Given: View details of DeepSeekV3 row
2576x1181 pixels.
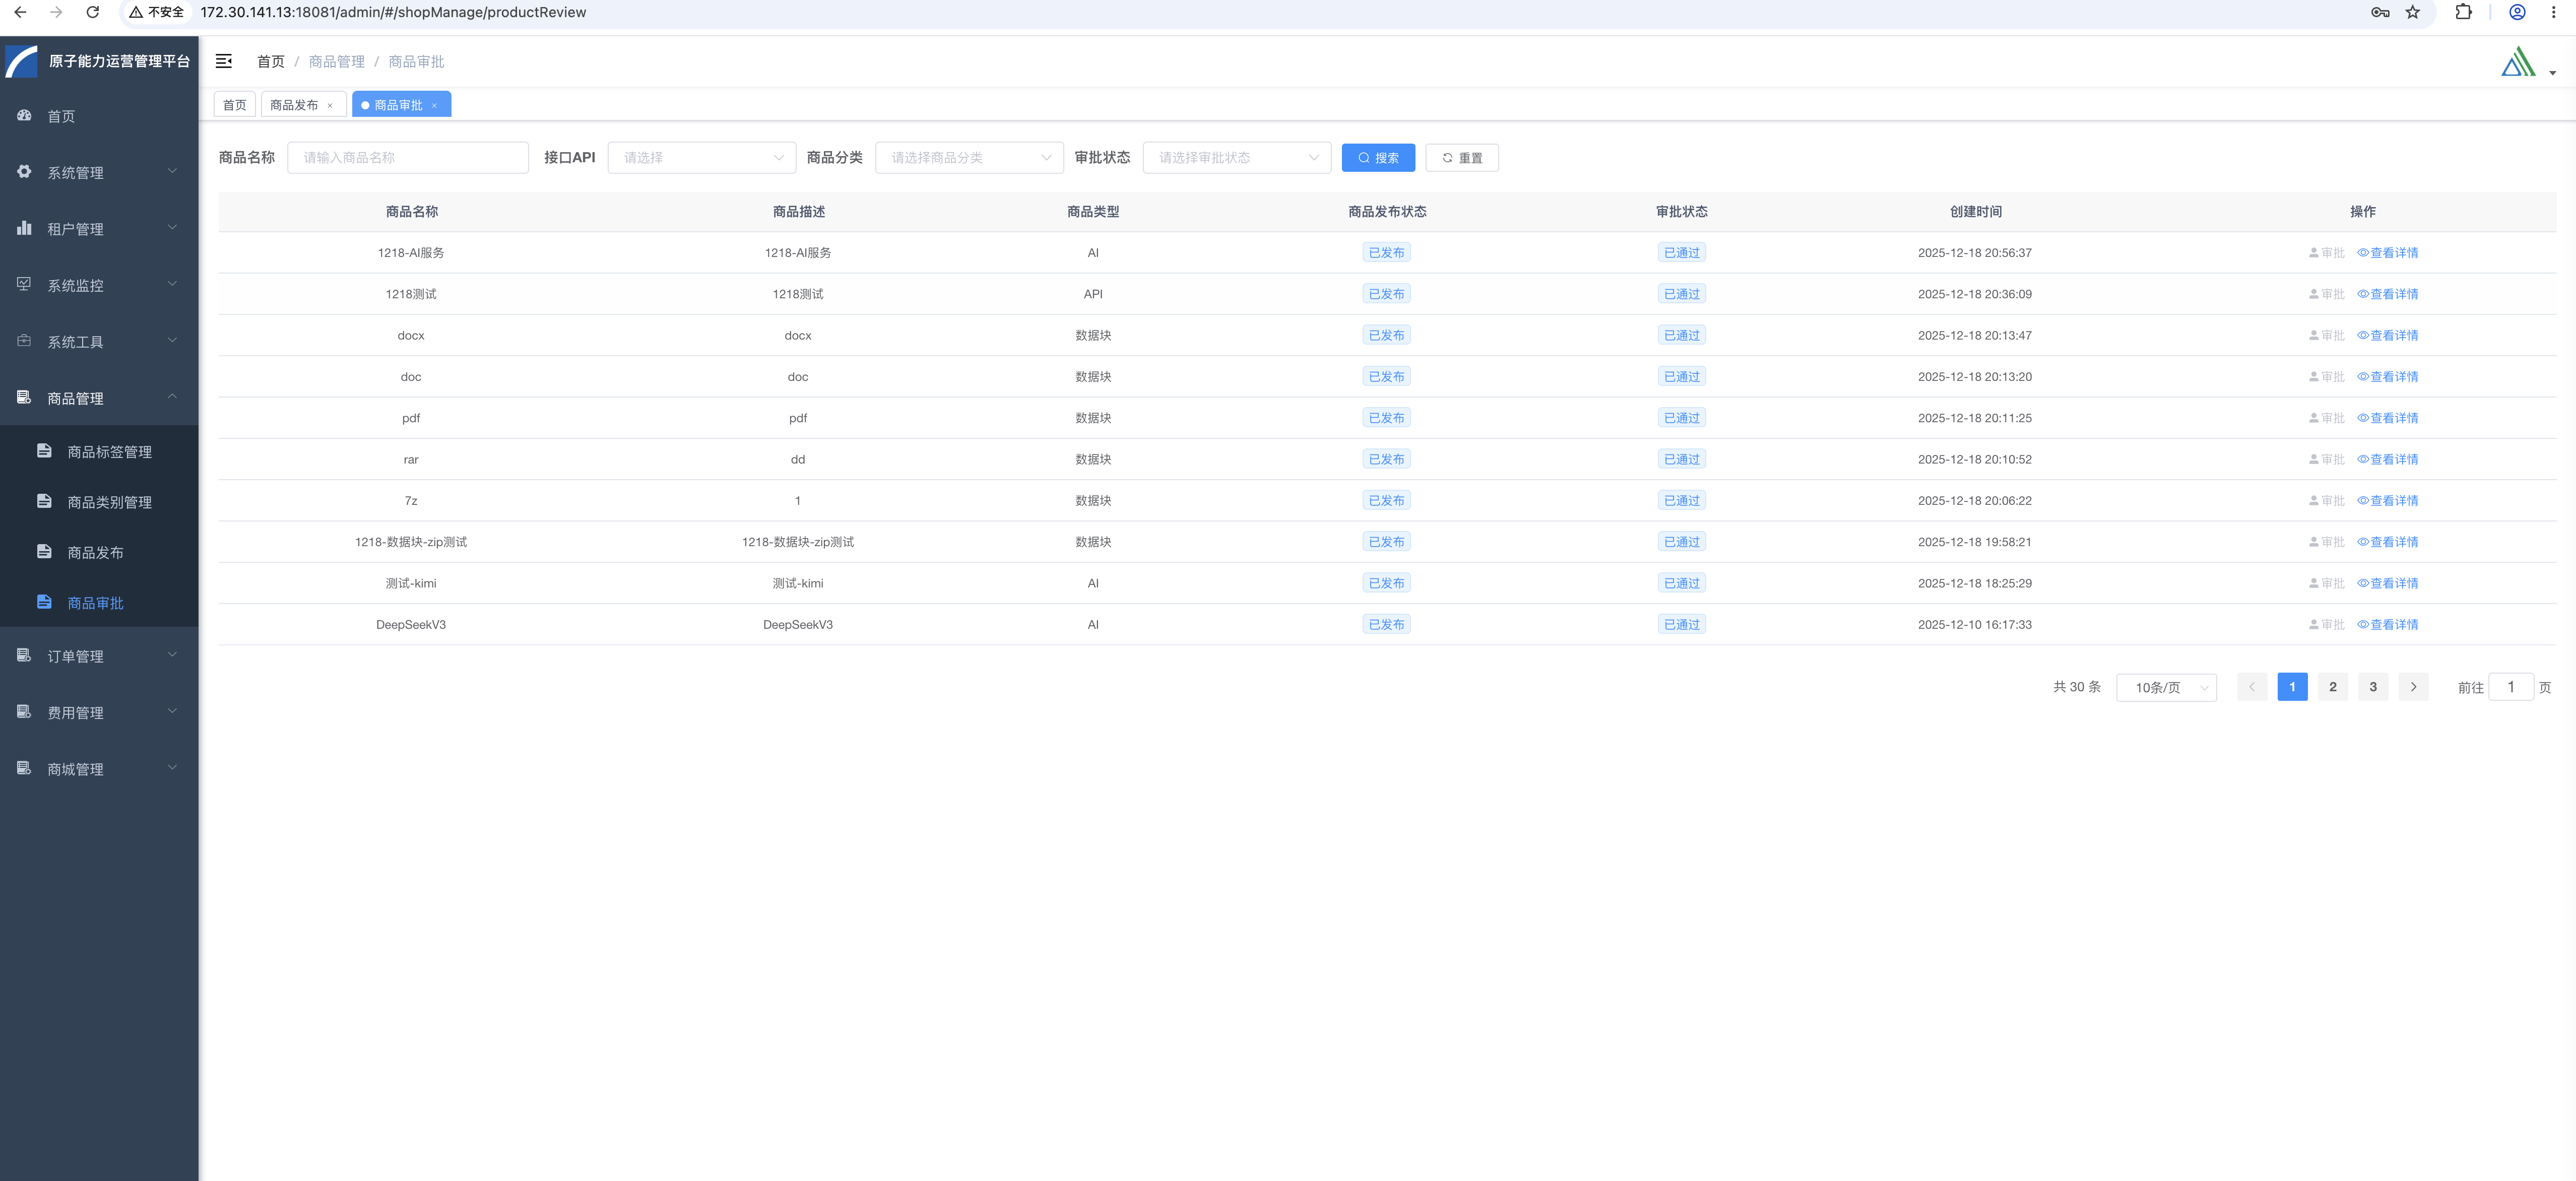Looking at the screenshot, I should click(x=2388, y=624).
